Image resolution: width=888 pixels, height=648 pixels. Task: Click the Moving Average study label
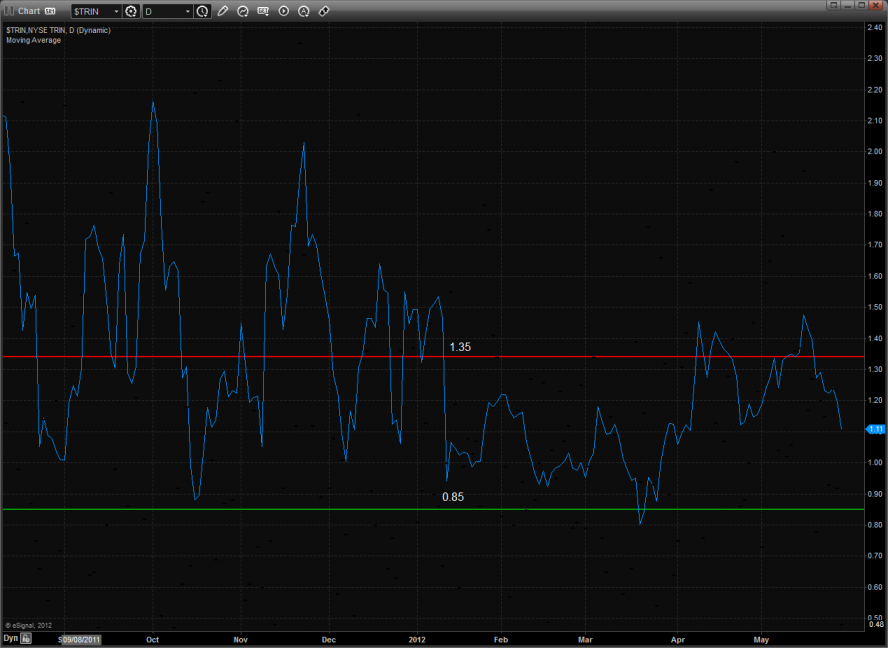click(33, 40)
